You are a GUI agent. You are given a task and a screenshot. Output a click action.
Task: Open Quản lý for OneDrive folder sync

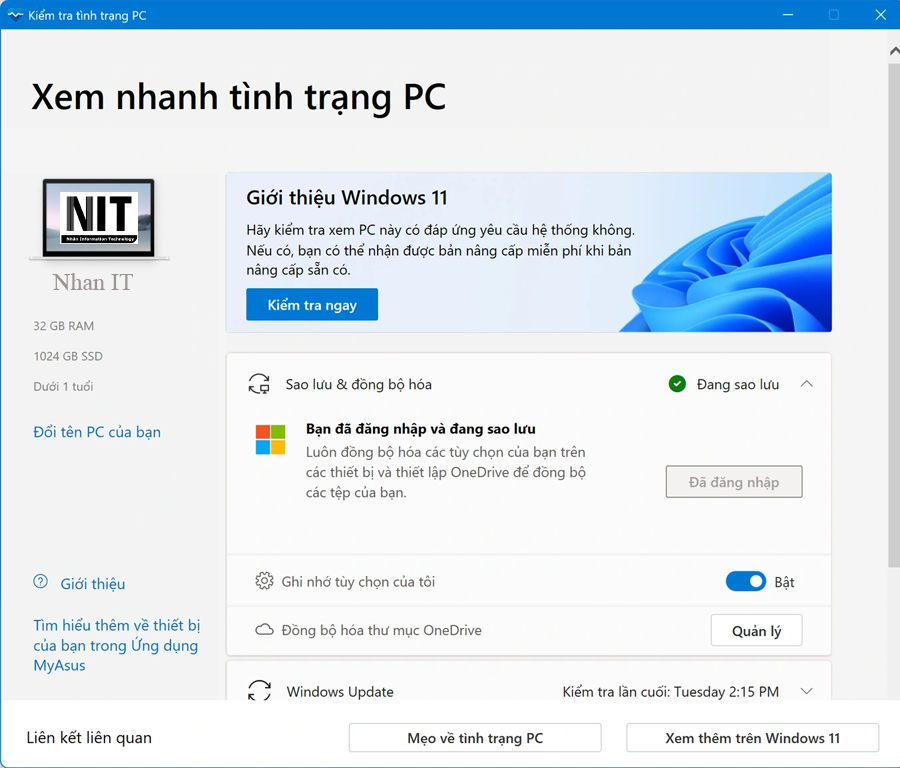pyautogui.click(x=757, y=630)
